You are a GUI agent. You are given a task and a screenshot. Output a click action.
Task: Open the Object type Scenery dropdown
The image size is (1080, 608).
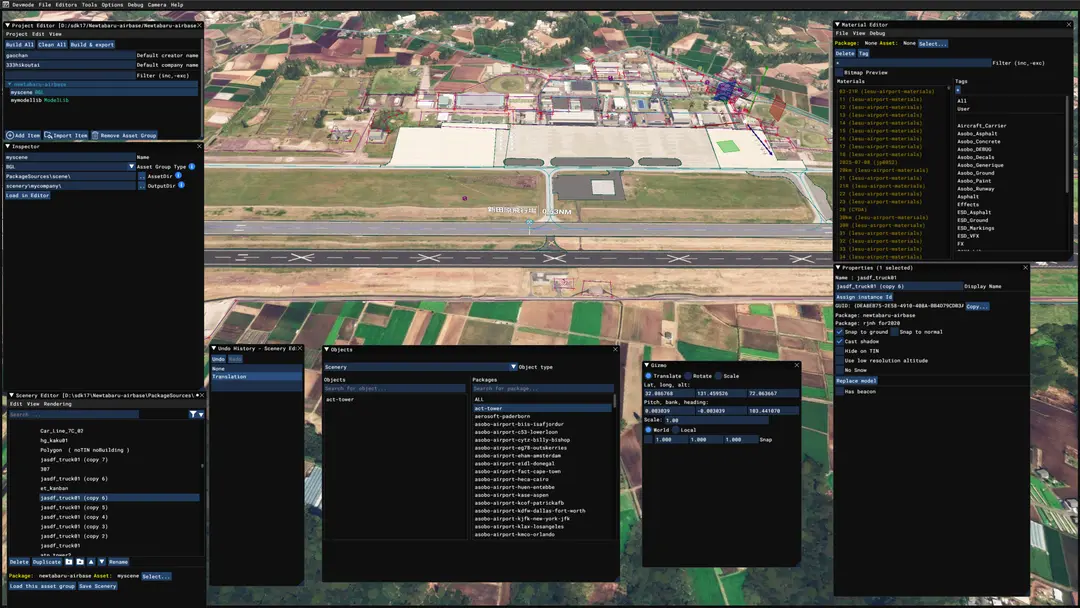point(513,367)
